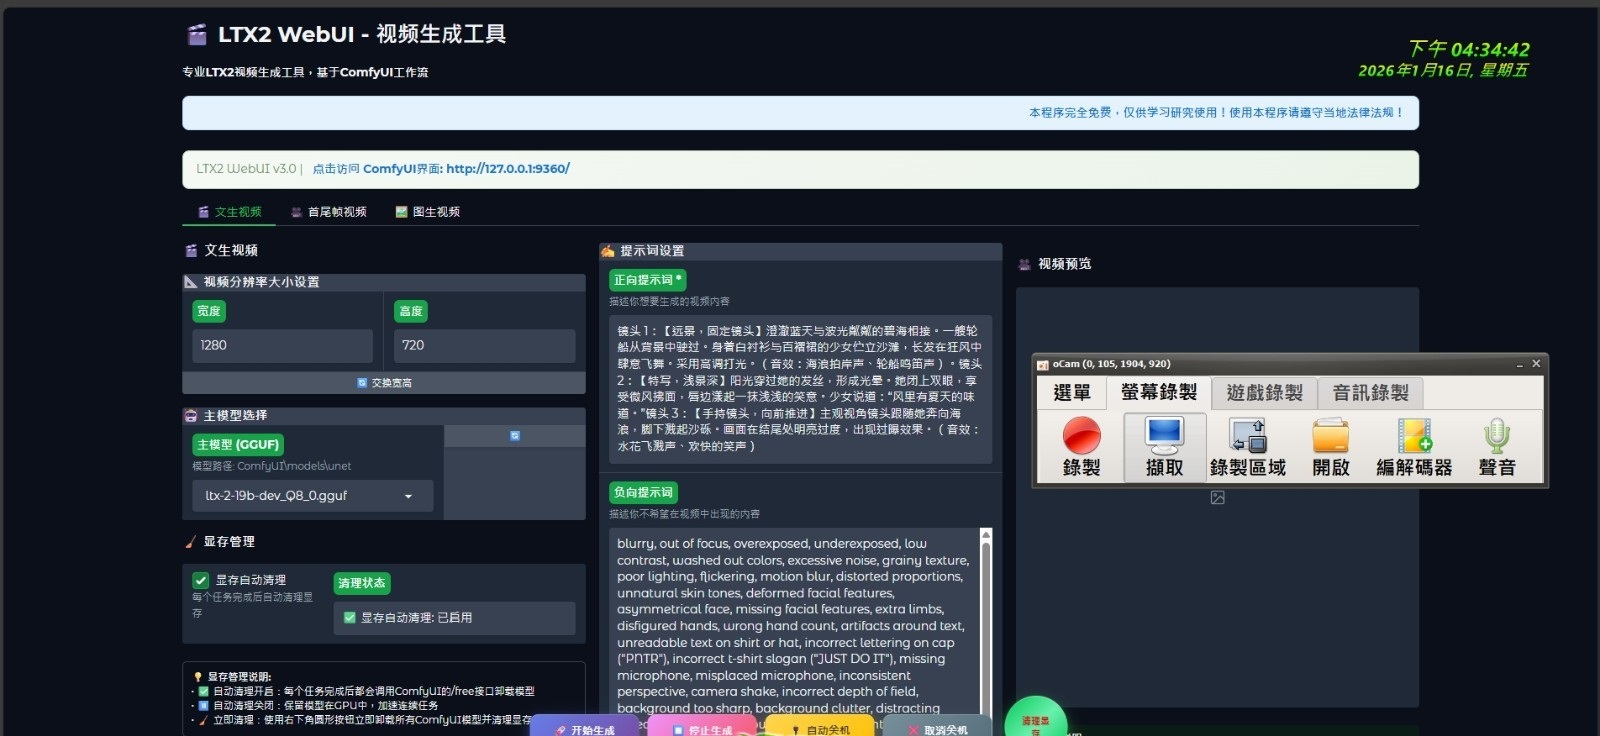The height and width of the screenshot is (736, 1600).
Task: Click the 擷取 monitor capture icon in oCam
Action: 1164,436
